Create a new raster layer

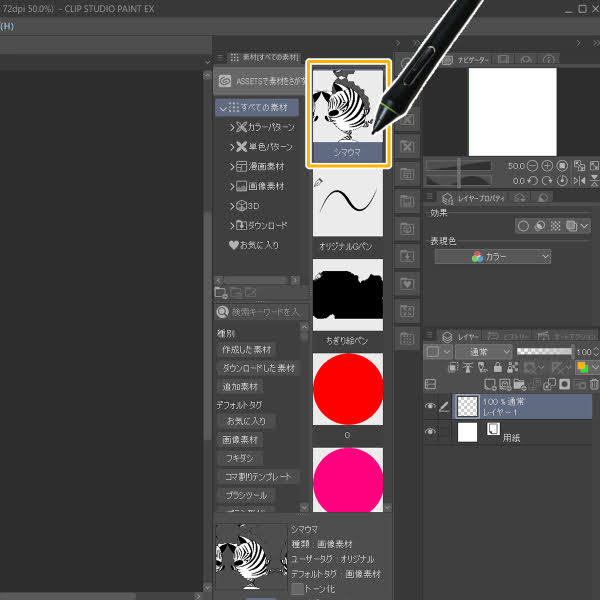490,384
